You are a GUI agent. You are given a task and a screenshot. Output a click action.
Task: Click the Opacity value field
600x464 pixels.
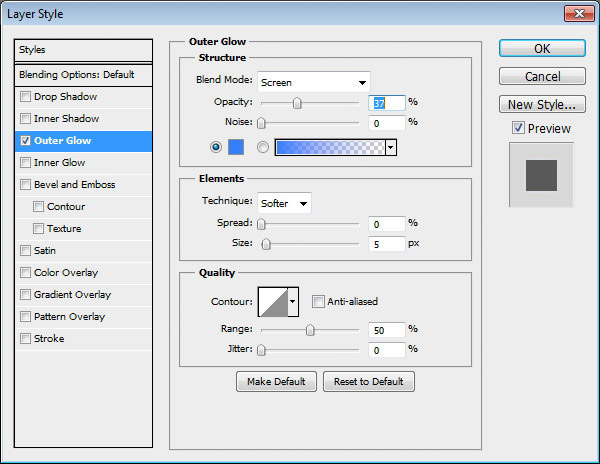tap(386, 103)
